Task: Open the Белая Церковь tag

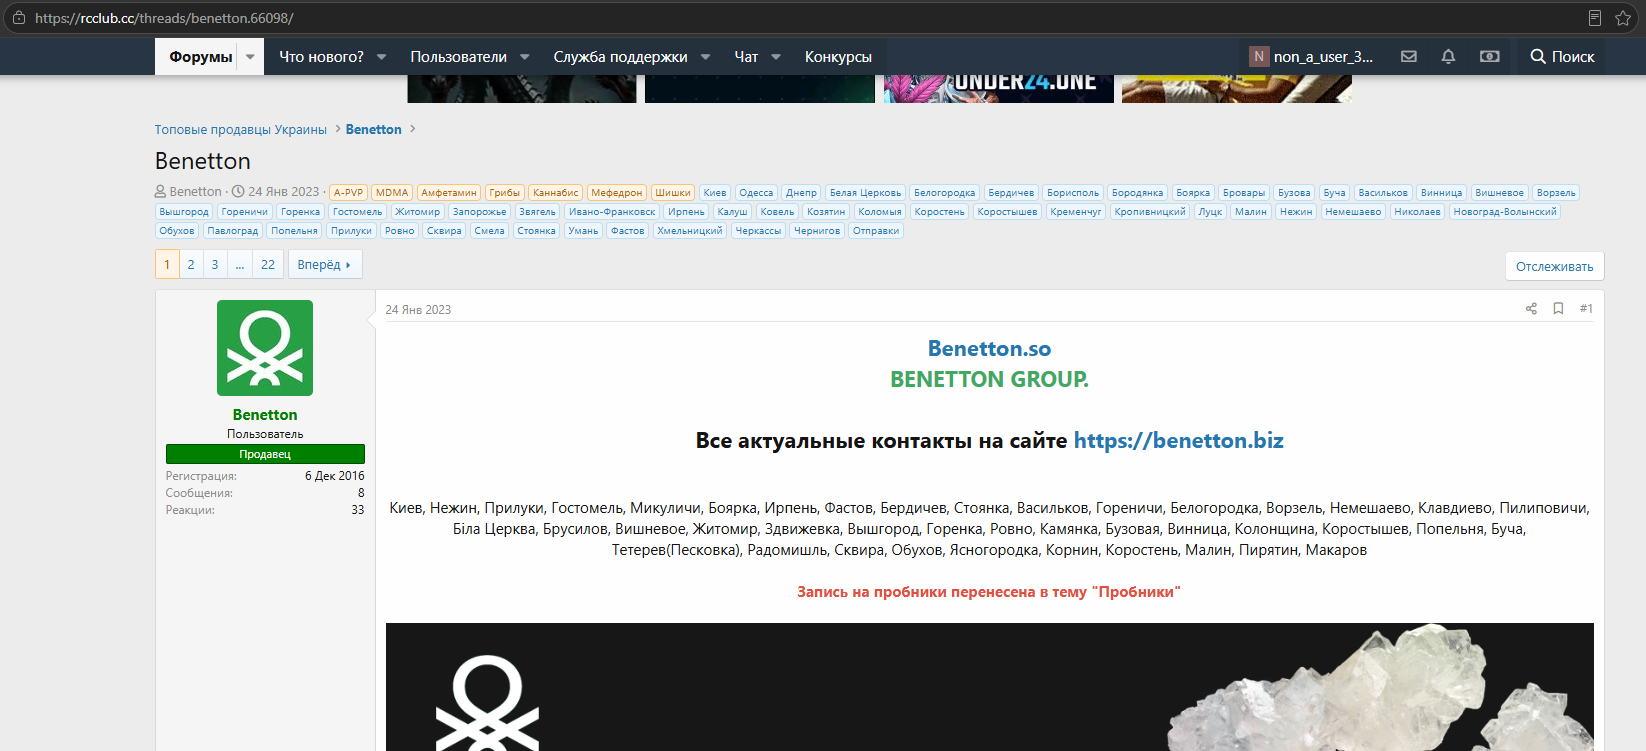Action: tap(865, 193)
